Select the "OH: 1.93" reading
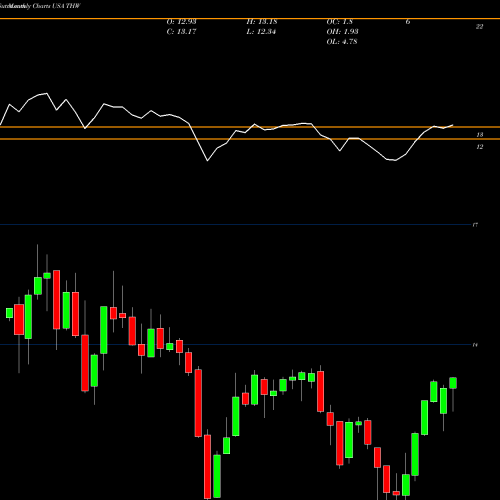This screenshot has height=500, width=500. pyautogui.click(x=342, y=32)
